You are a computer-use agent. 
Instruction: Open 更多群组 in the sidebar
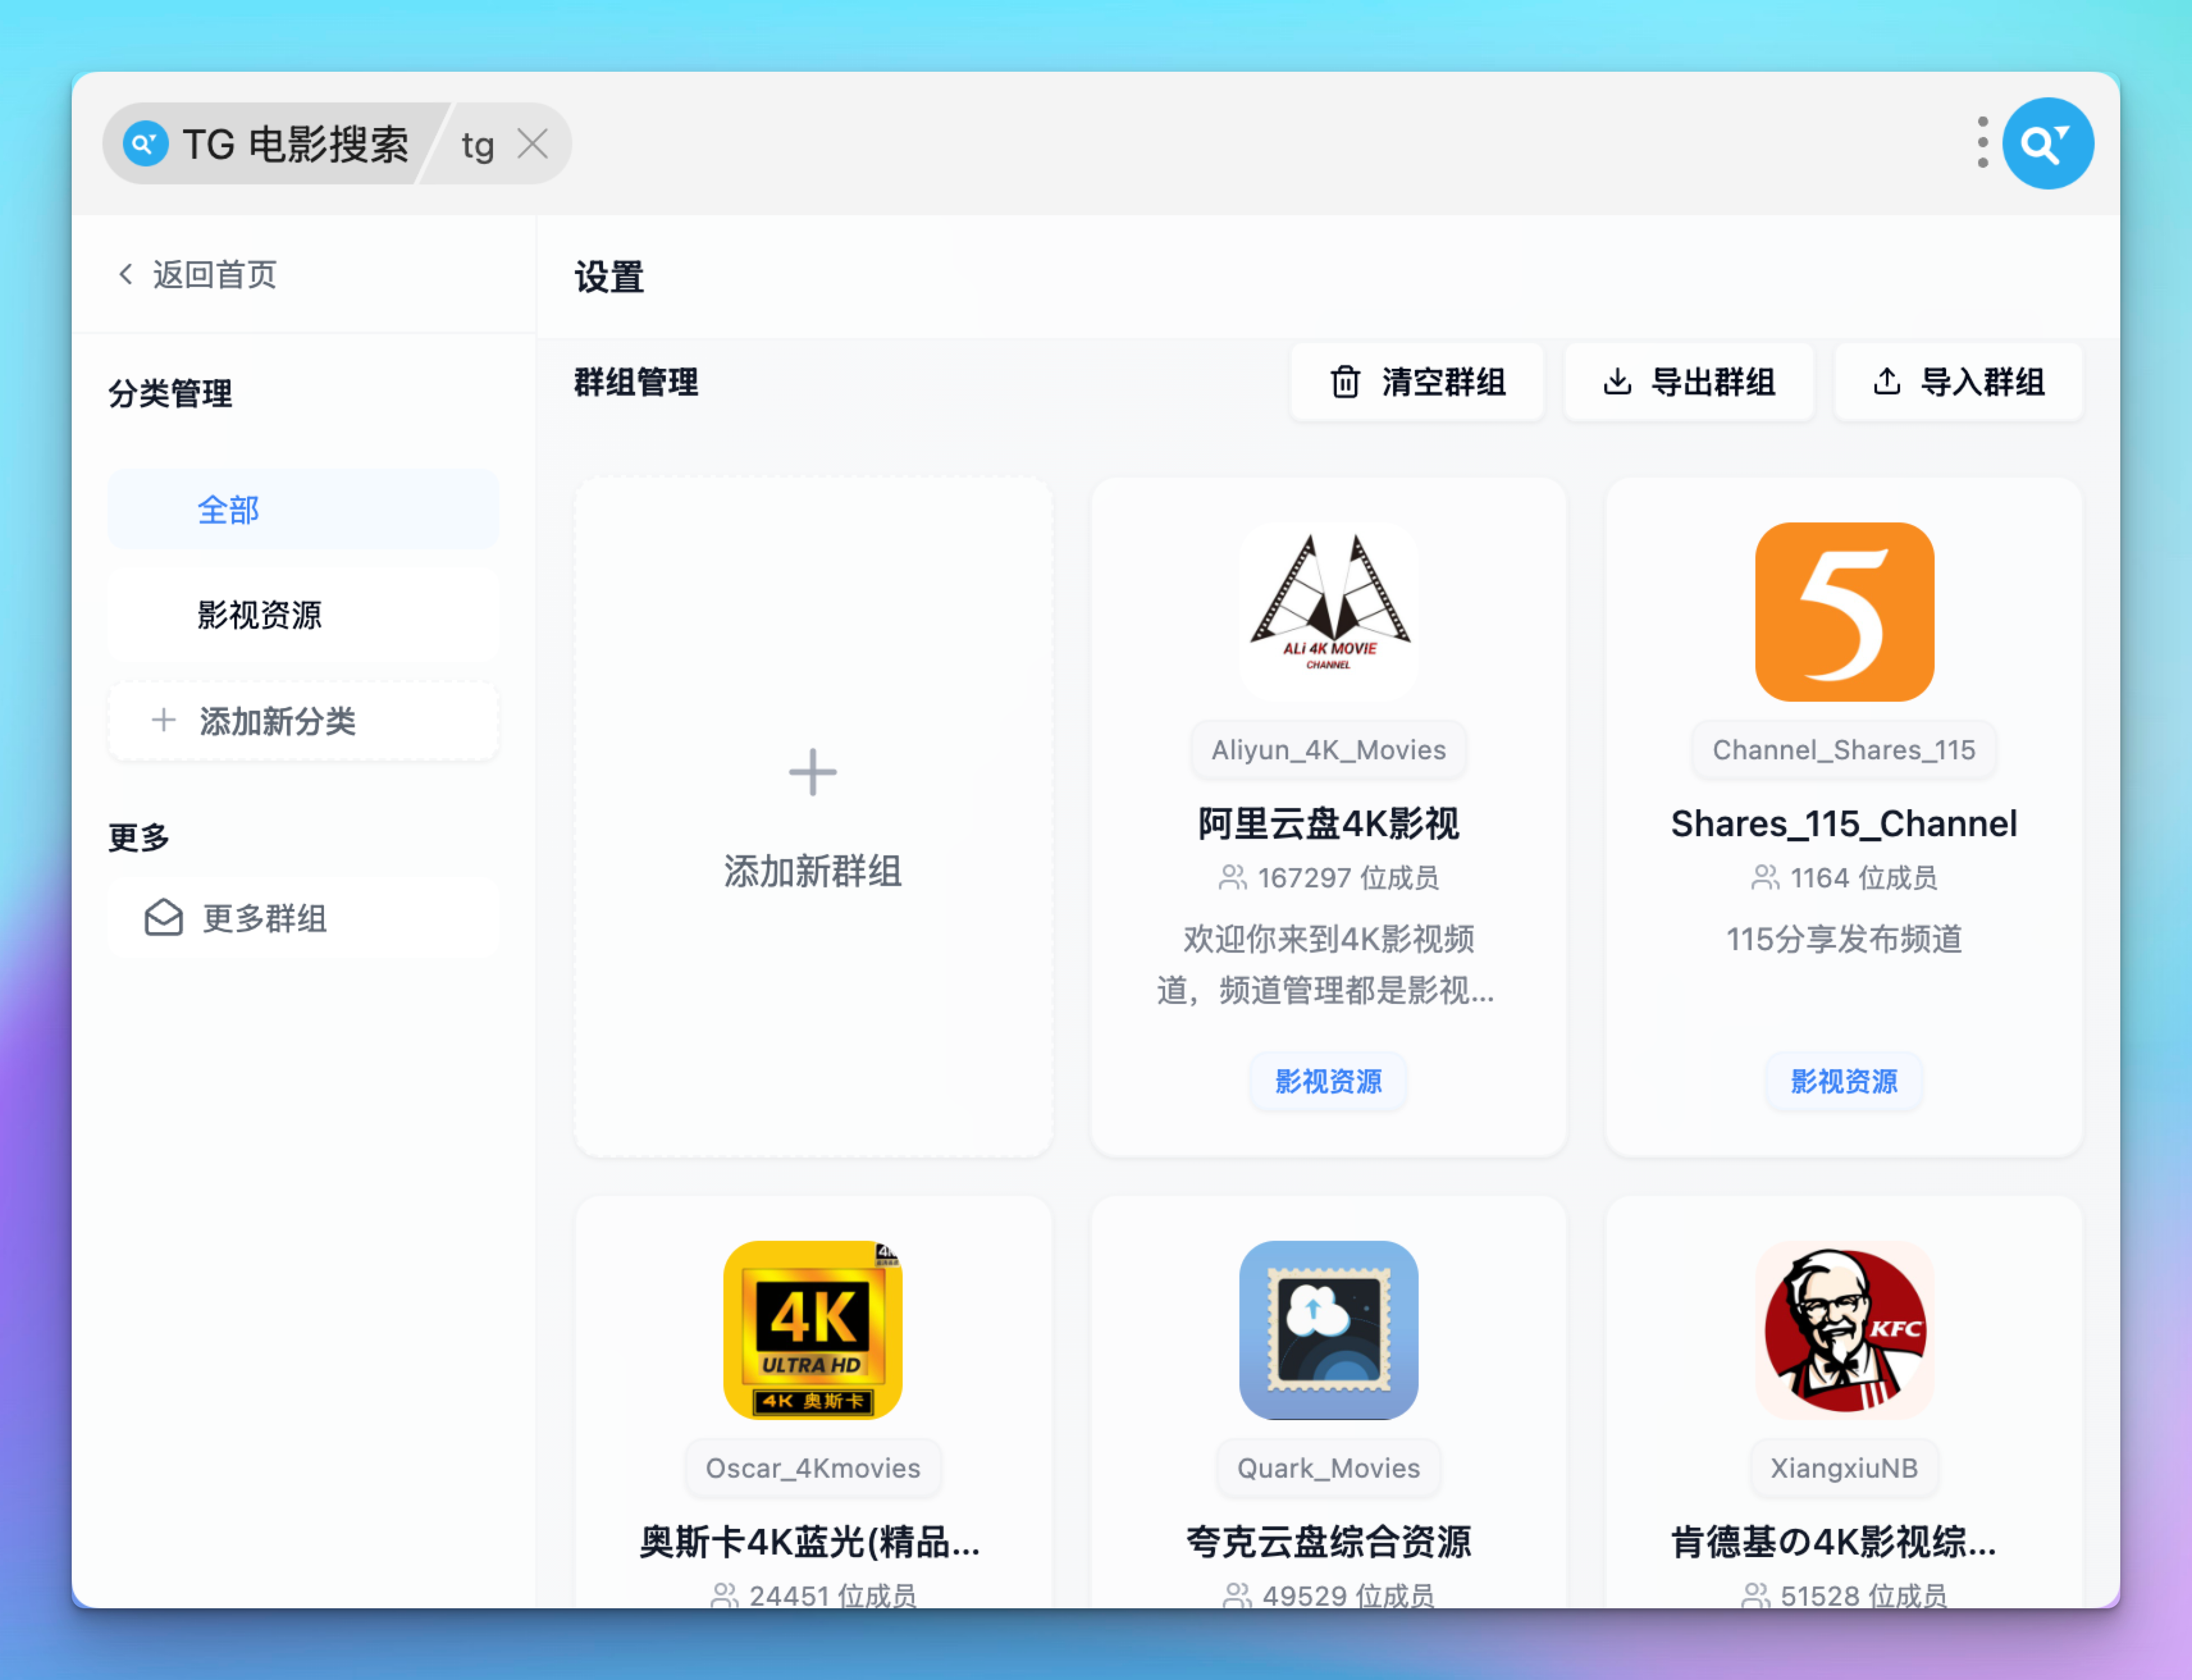pyautogui.click(x=303, y=918)
